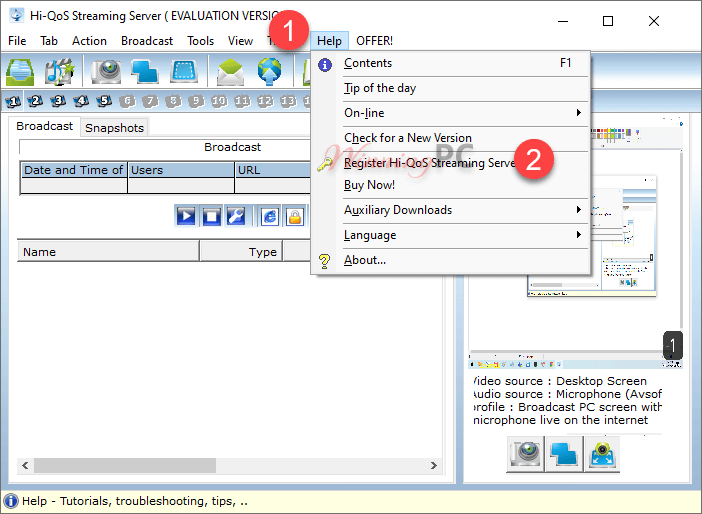Close the open Help menu
This screenshot has height=514, width=702.
(329, 41)
